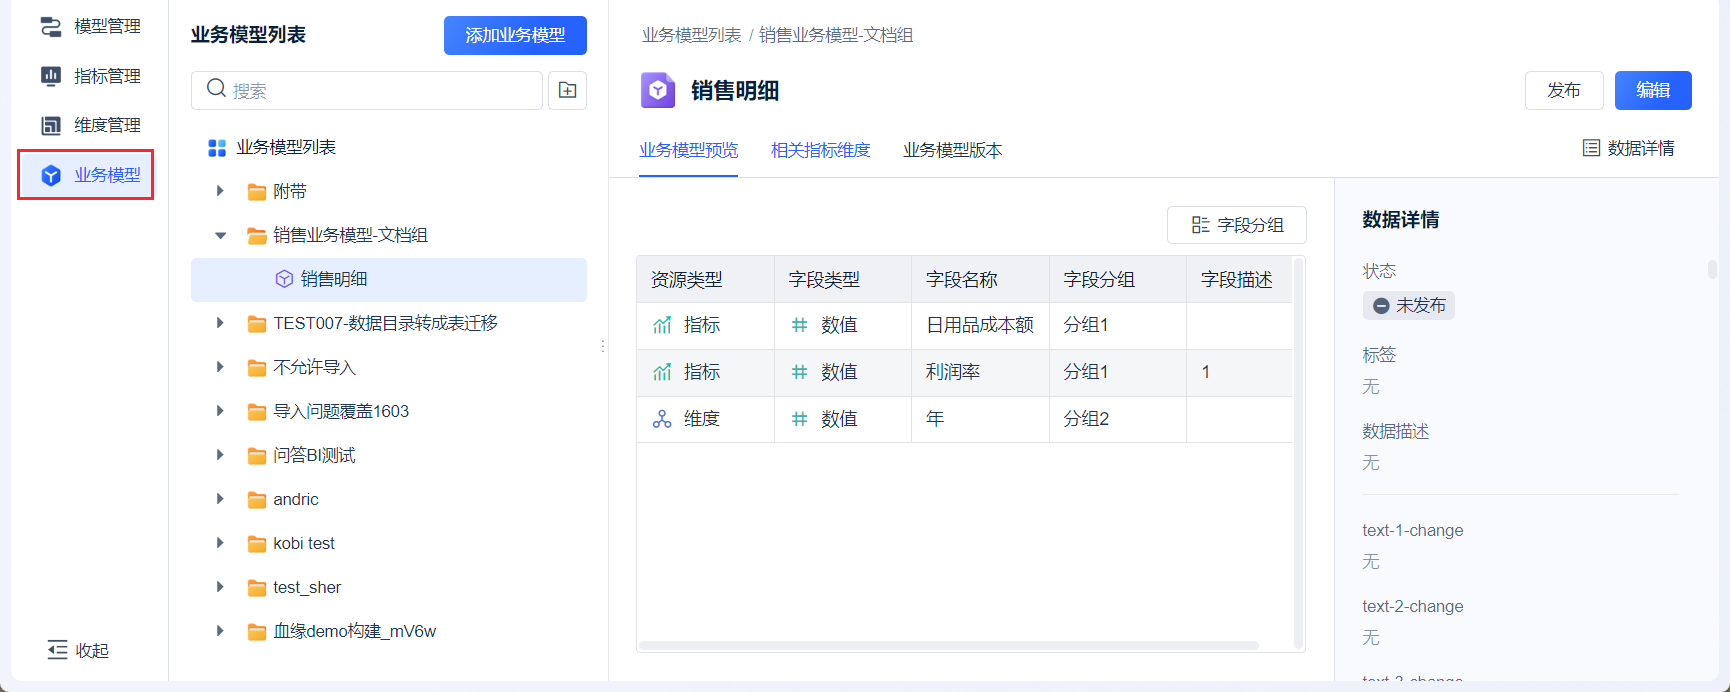Click the 添加业务模型 button
The width and height of the screenshot is (1730, 692).
(x=515, y=35)
